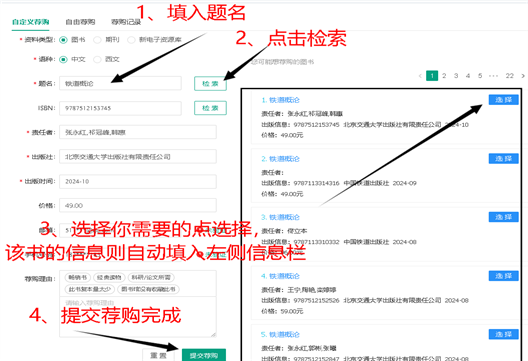
Task: Open the 荐购记录 tab
Action: click(126, 22)
